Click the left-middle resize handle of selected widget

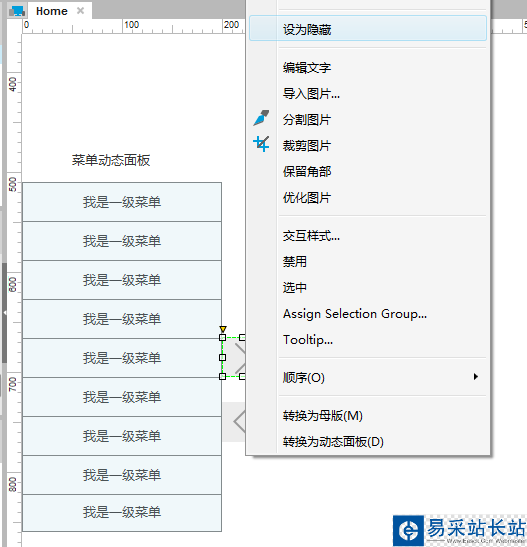tap(222, 357)
